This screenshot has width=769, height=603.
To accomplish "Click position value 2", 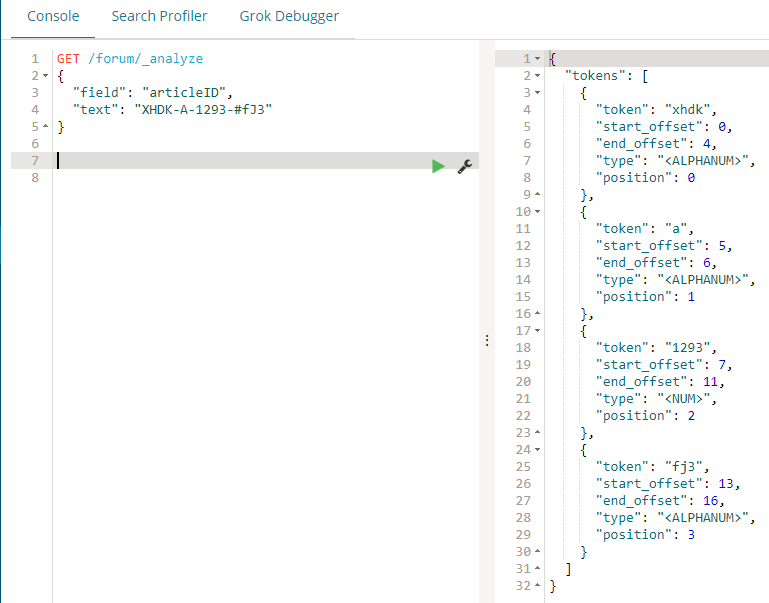I will [x=691, y=416].
